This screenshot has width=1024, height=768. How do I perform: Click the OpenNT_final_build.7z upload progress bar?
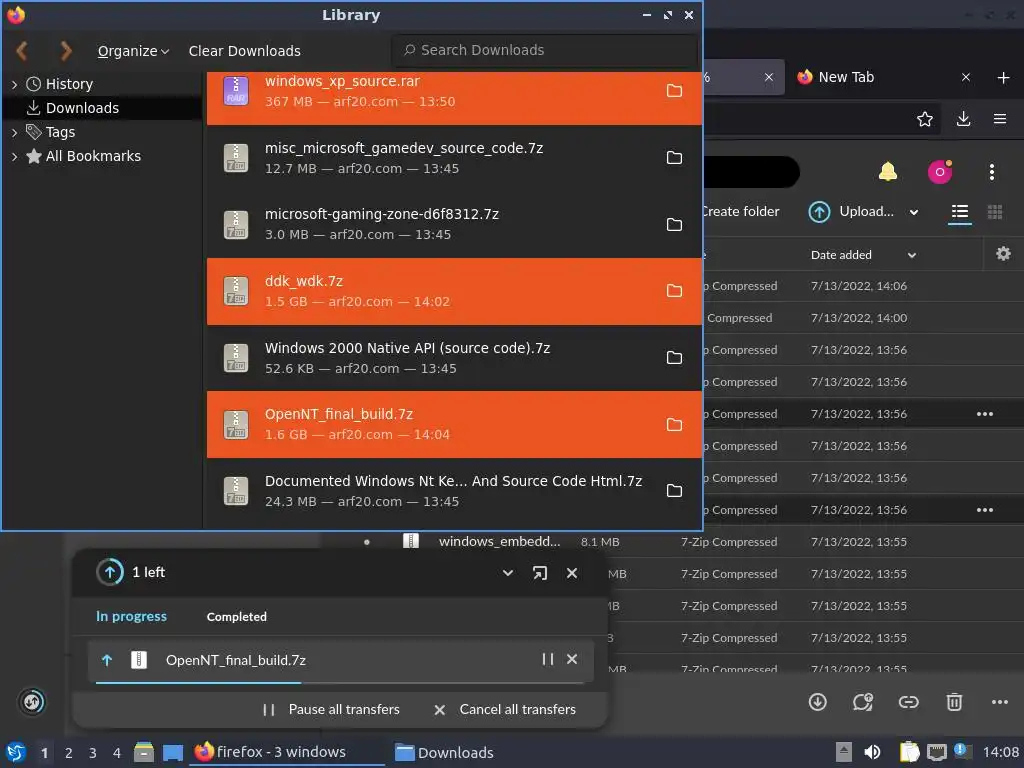(x=340, y=682)
